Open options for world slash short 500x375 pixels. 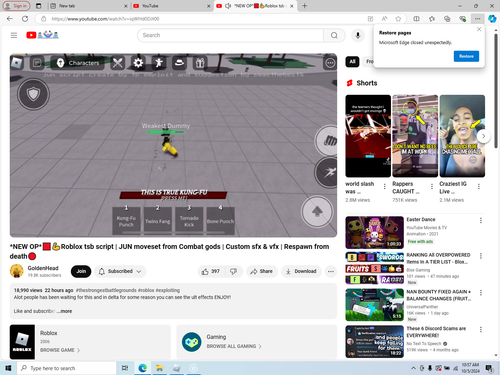pos(385,186)
